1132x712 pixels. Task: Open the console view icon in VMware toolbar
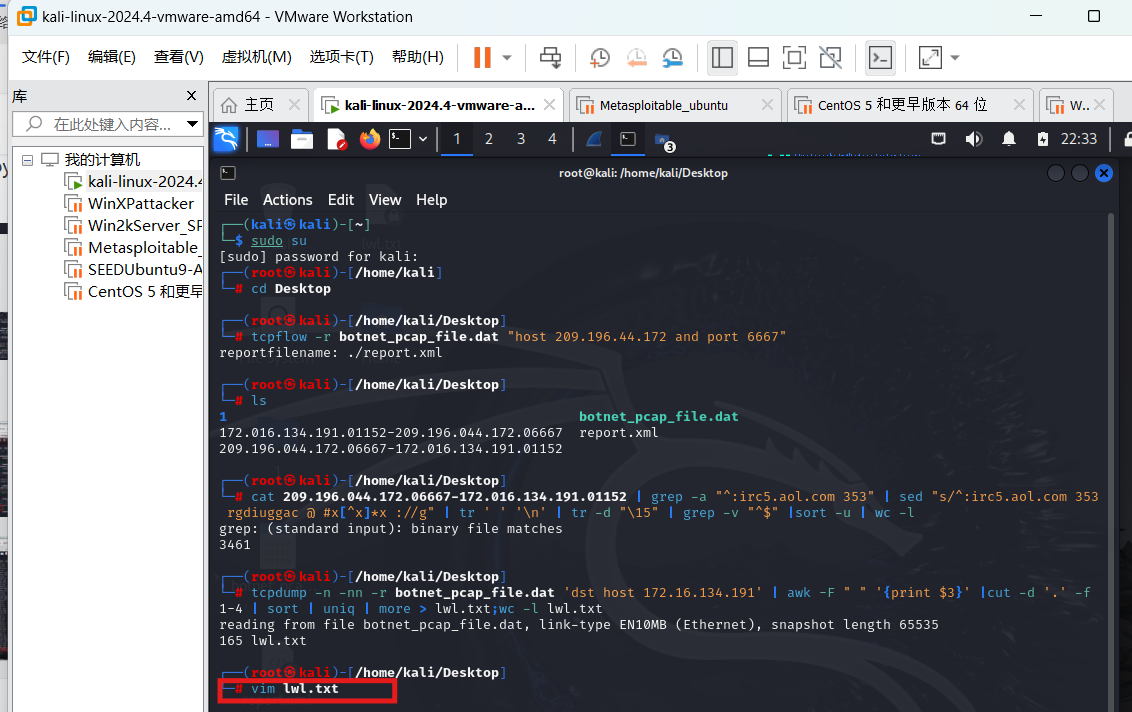coord(880,58)
